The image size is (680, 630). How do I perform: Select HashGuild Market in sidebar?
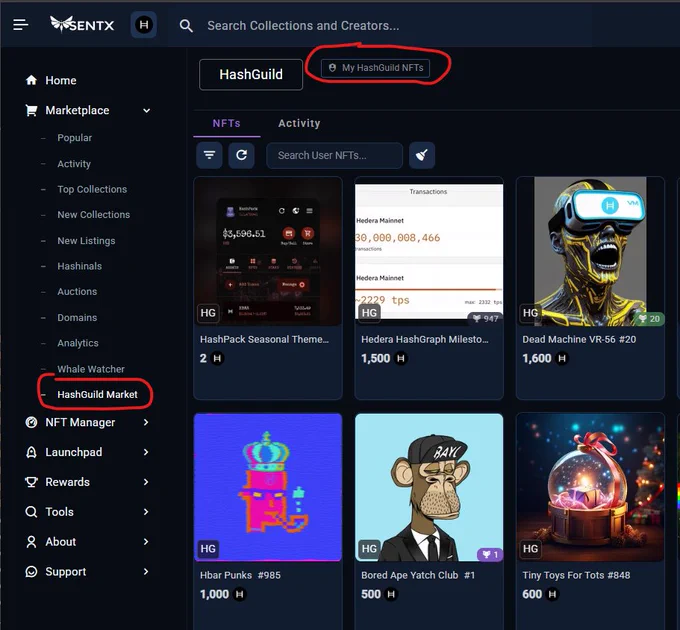97,395
